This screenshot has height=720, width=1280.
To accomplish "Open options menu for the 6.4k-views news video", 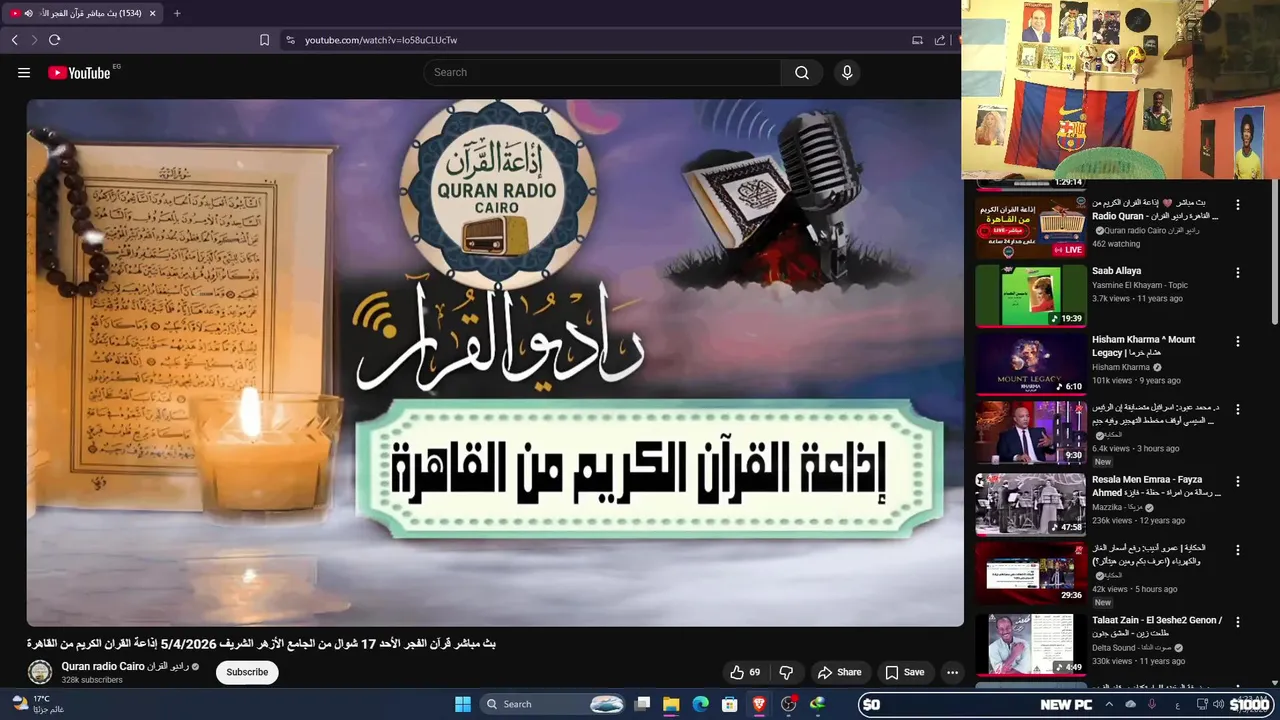I will pos(1238,410).
